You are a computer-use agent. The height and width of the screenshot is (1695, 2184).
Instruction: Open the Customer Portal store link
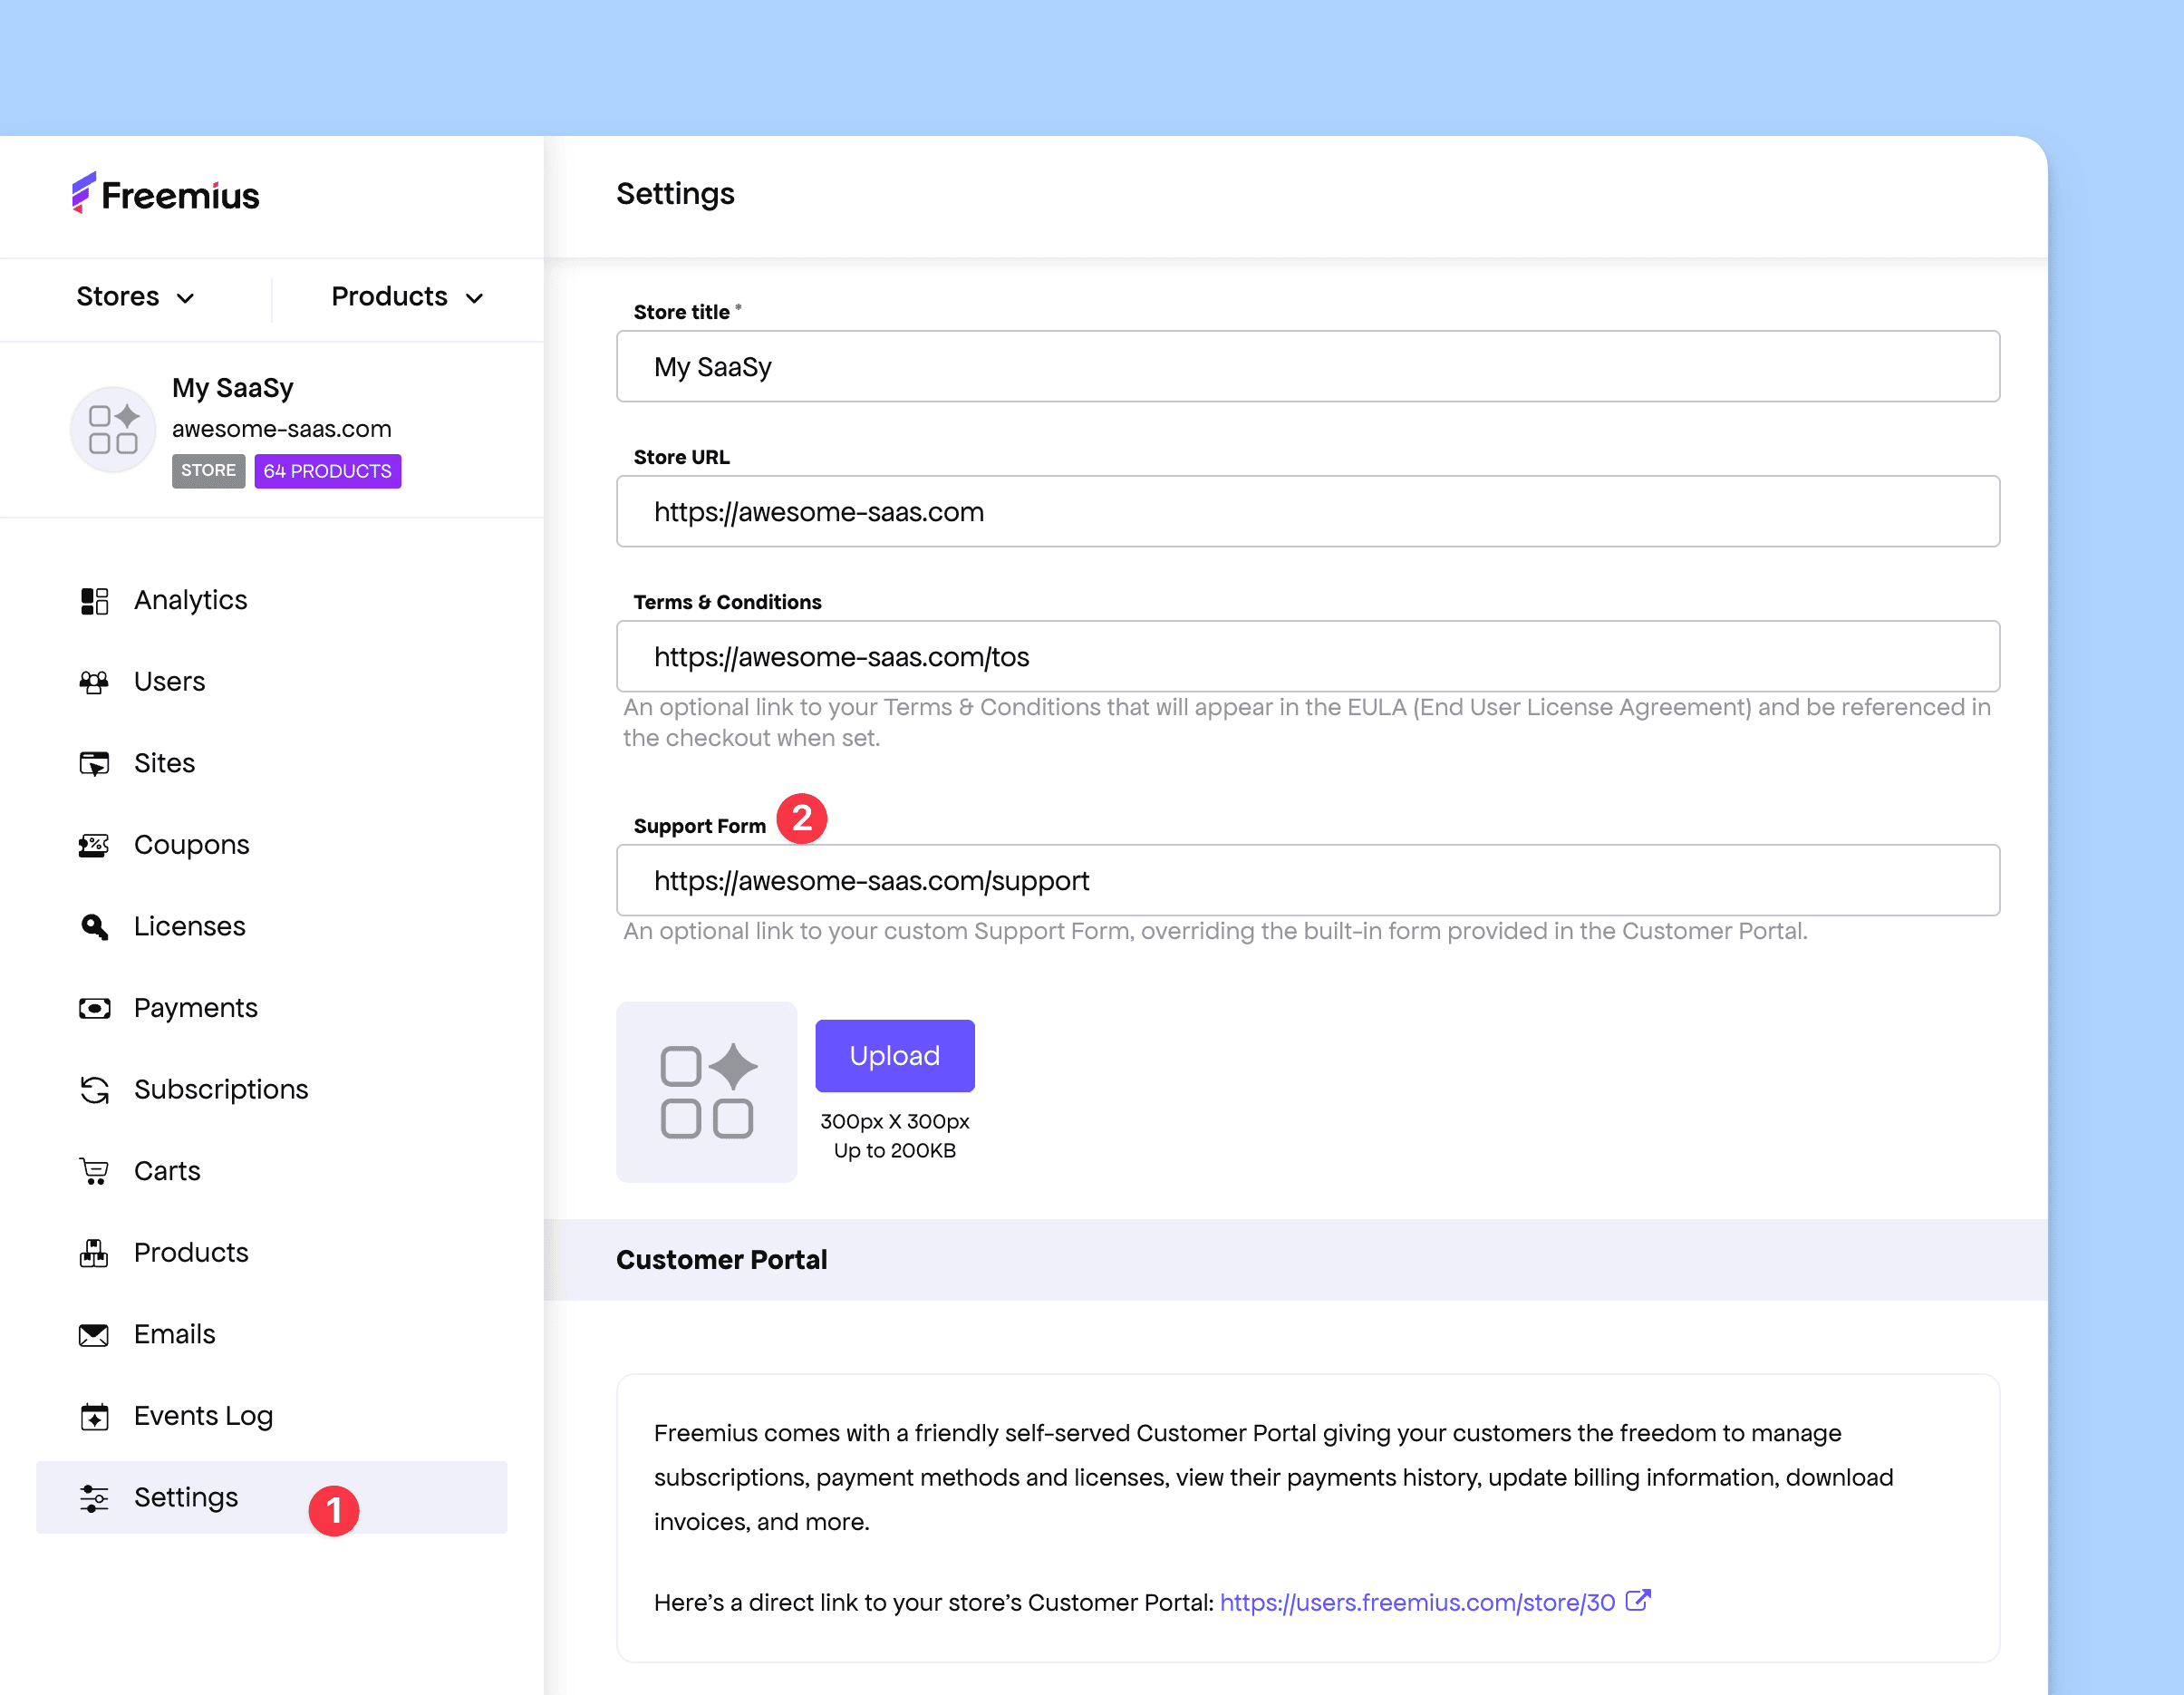[x=1417, y=1603]
